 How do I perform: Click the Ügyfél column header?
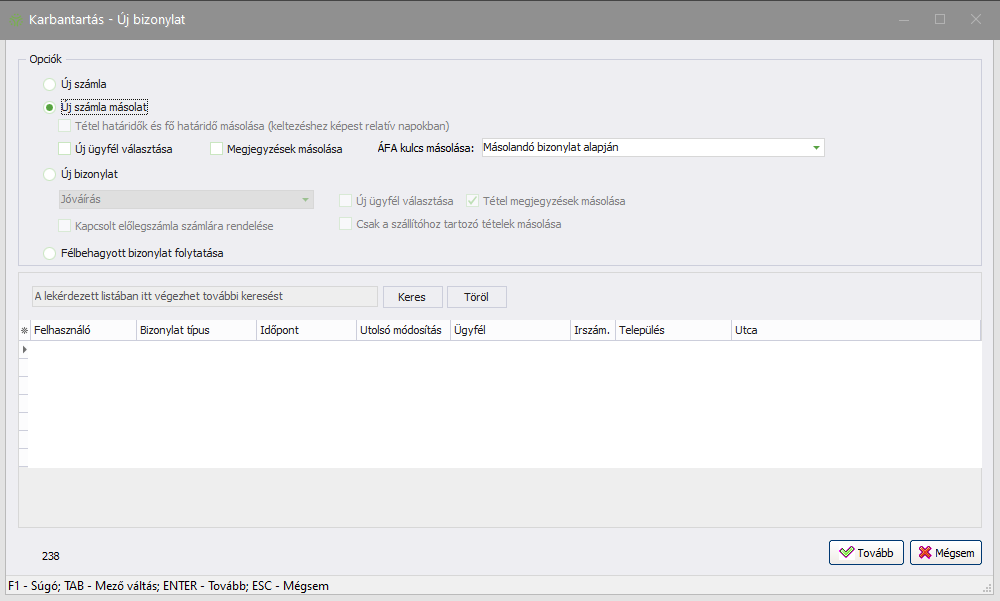(x=510, y=330)
